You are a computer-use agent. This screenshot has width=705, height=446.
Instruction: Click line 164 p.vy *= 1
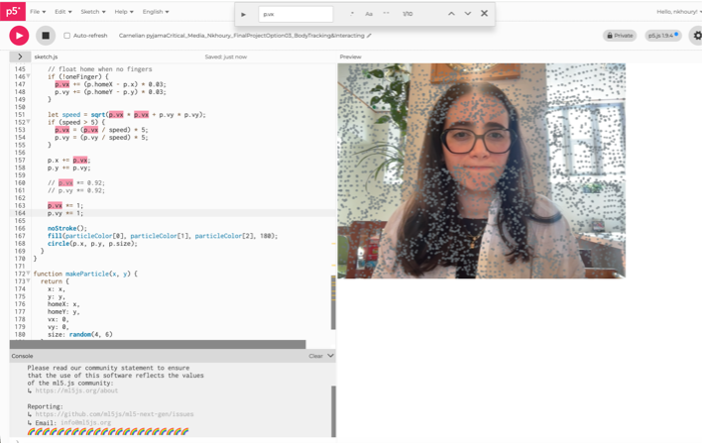click(x=65, y=213)
